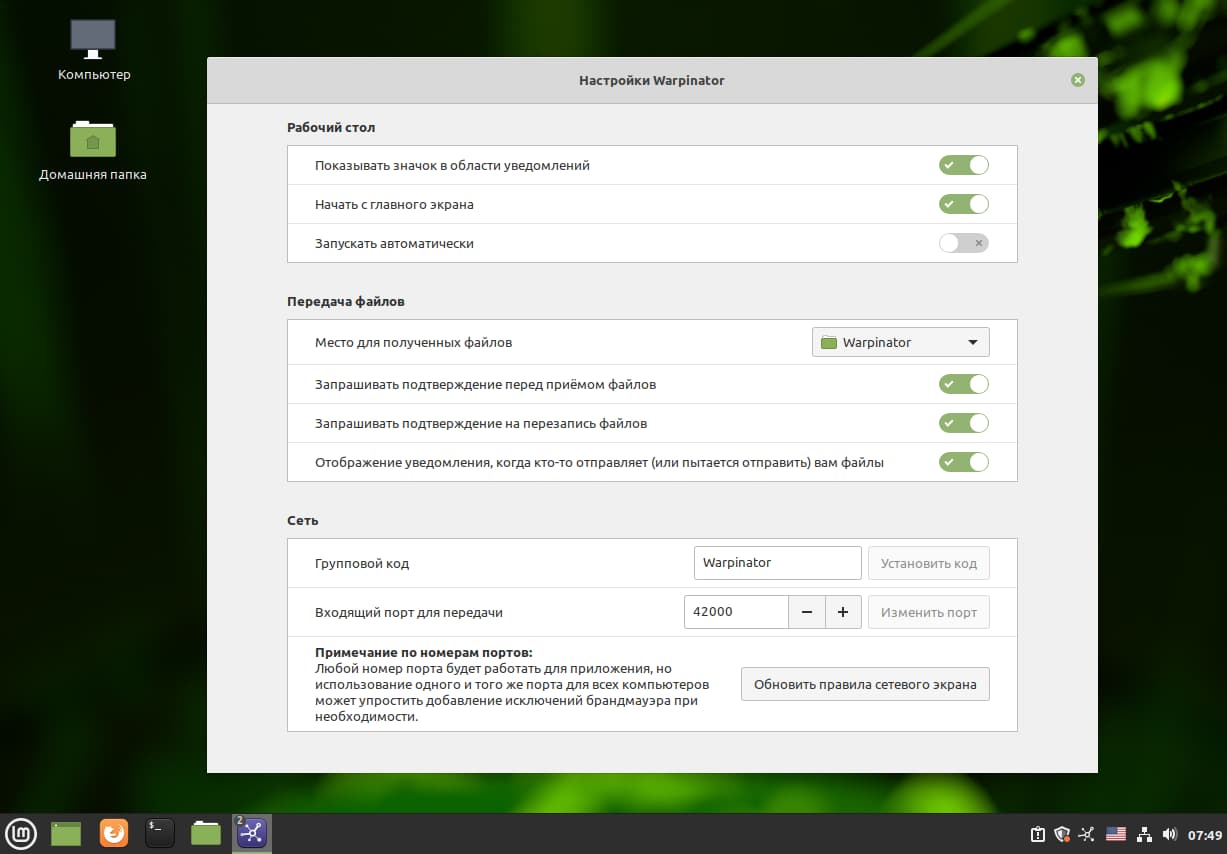Viewport: 1227px width, 854px height.
Task: Toggle Показывать значок в области уведомлений
Action: [963, 165]
